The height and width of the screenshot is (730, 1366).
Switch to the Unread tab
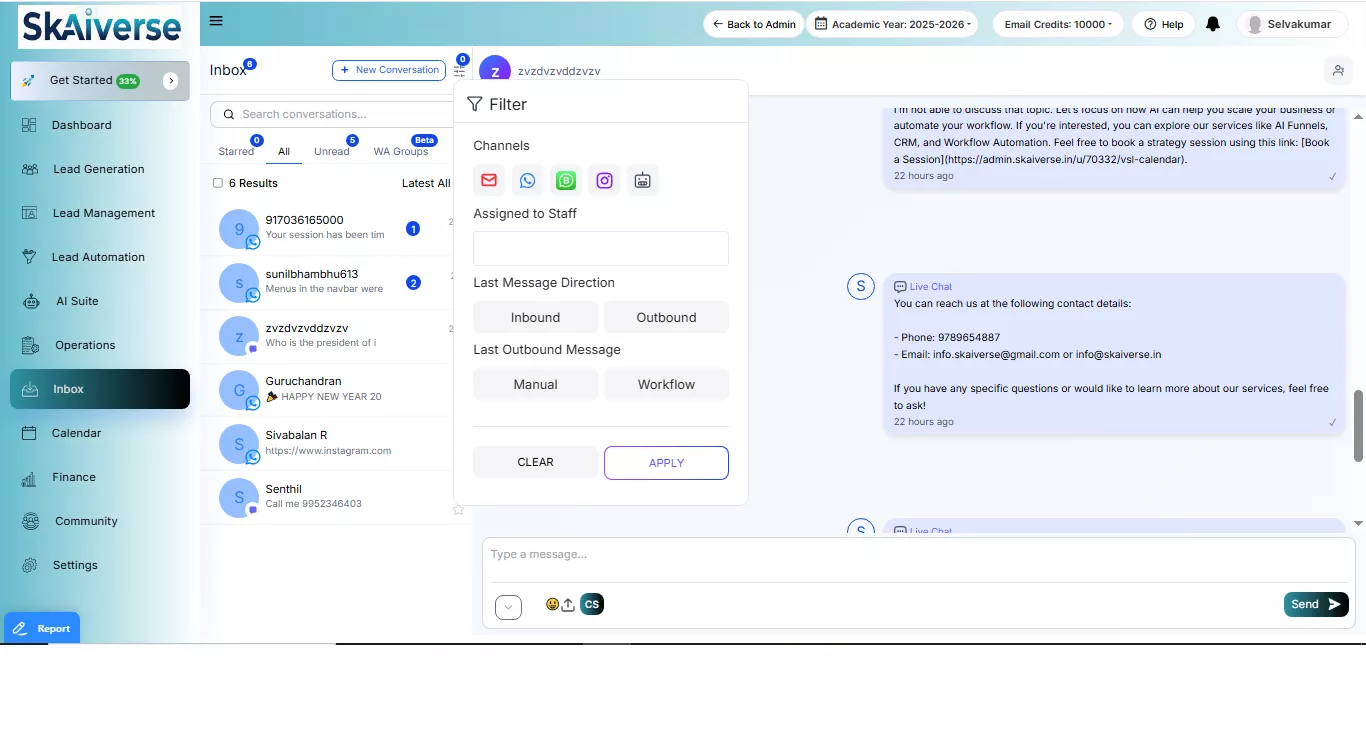tap(332, 151)
